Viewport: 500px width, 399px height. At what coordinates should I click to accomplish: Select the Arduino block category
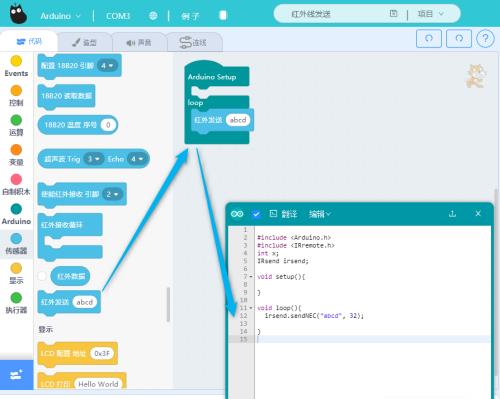[16, 214]
